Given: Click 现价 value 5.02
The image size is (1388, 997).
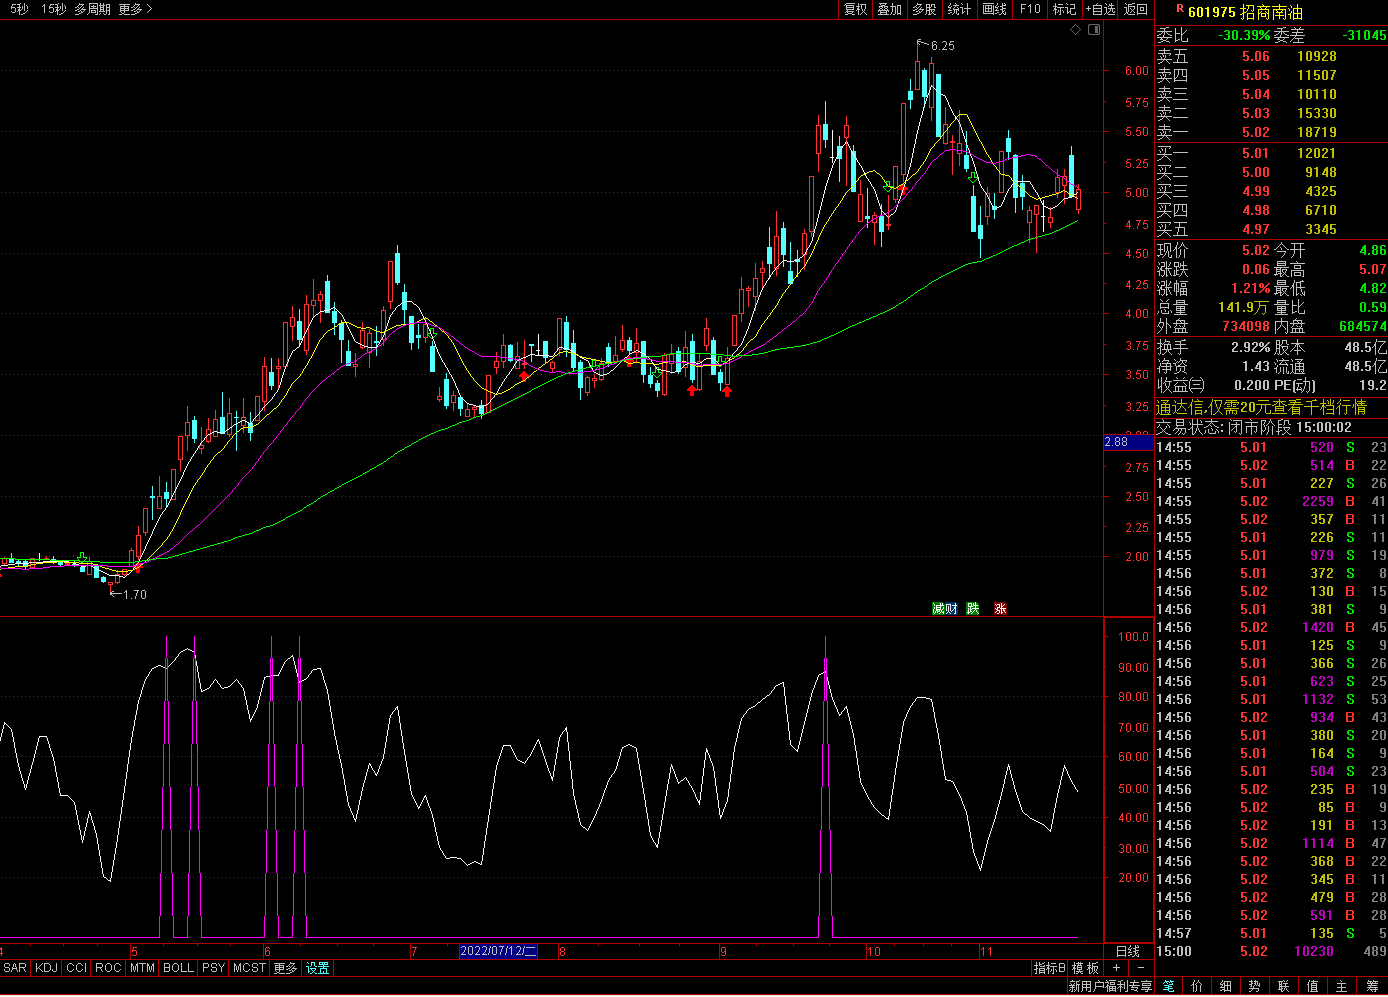Looking at the screenshot, I should click(x=1256, y=250).
